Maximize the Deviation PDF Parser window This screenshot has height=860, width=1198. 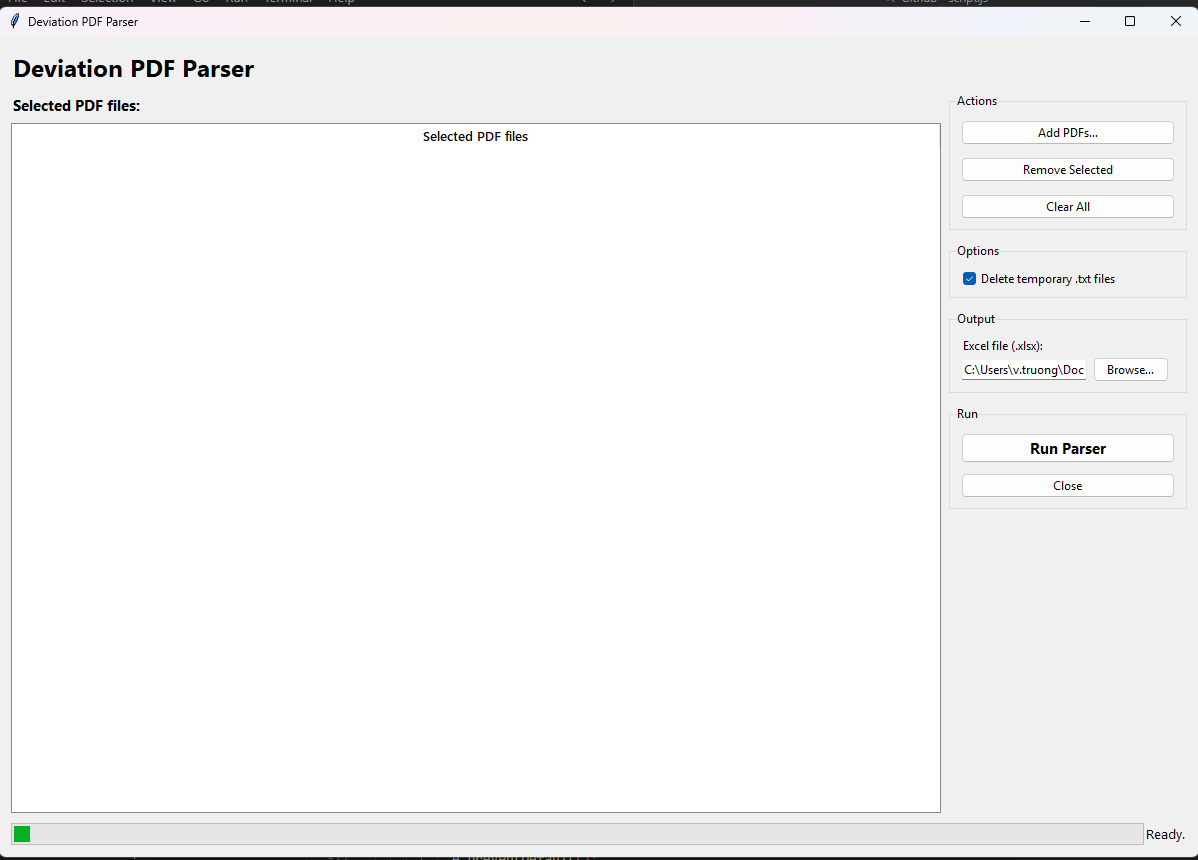[x=1130, y=21]
